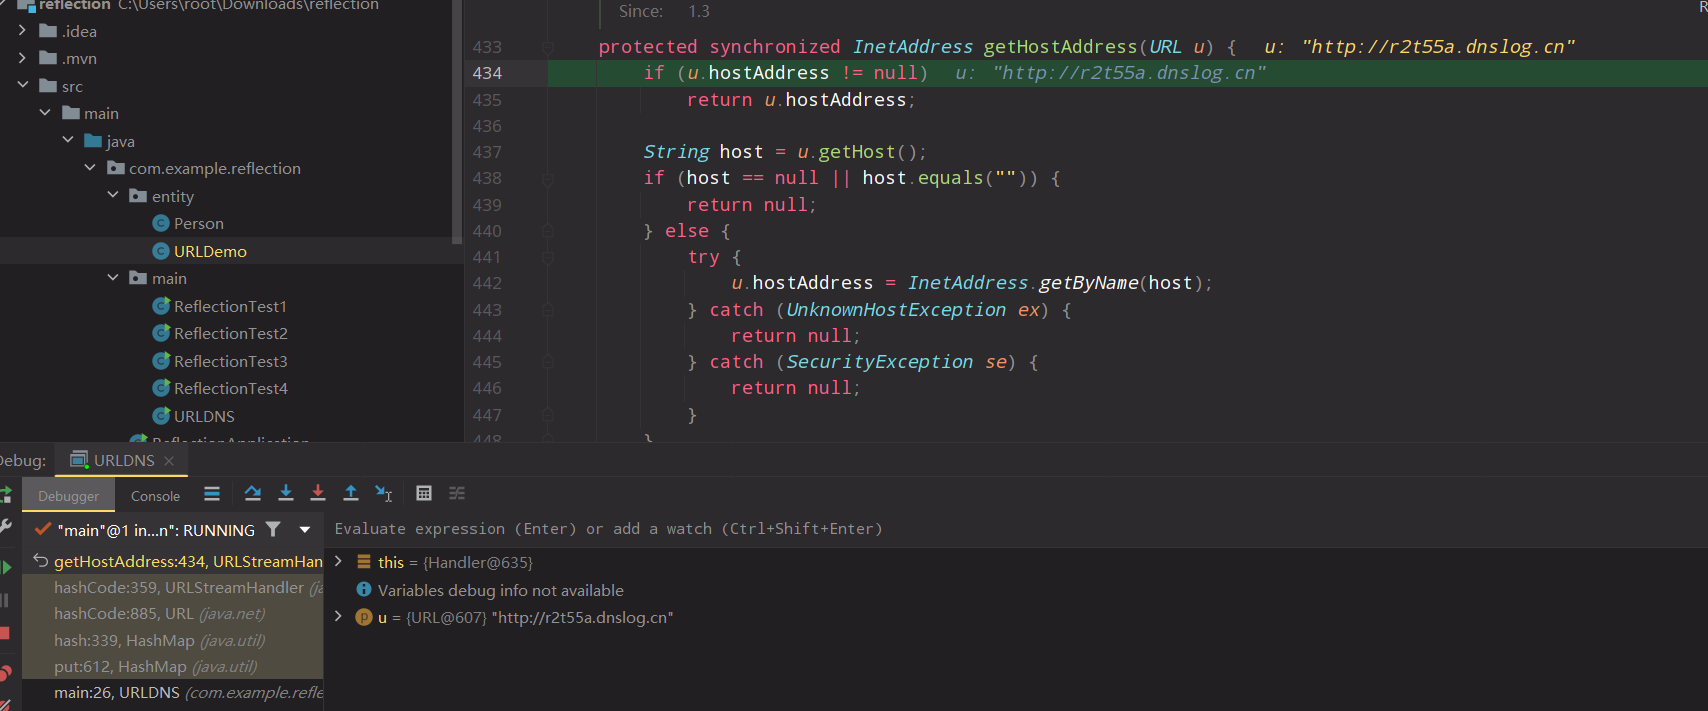Select the getHostAddress:434 stack frame
The height and width of the screenshot is (711, 1708).
coord(173,562)
